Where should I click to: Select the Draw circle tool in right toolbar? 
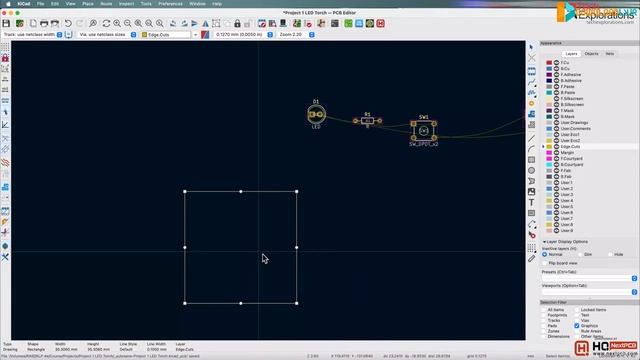tap(531, 170)
